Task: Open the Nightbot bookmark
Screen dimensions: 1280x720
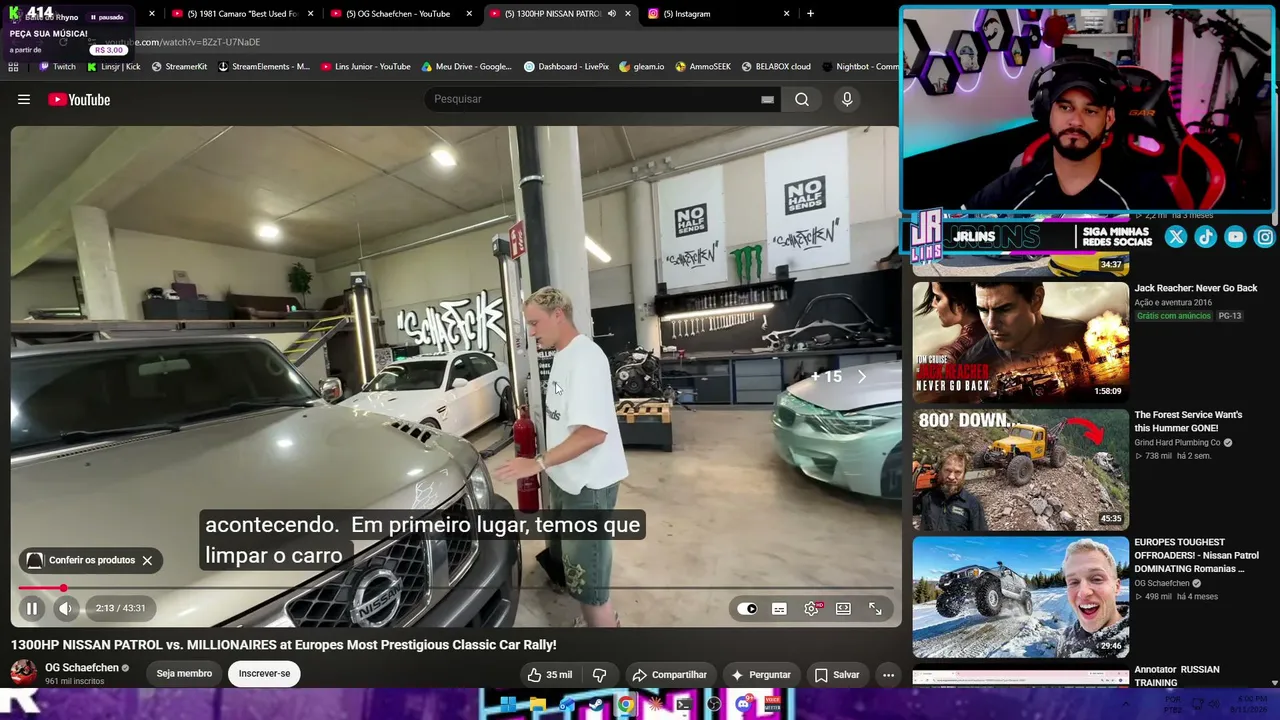Action: [x=860, y=67]
